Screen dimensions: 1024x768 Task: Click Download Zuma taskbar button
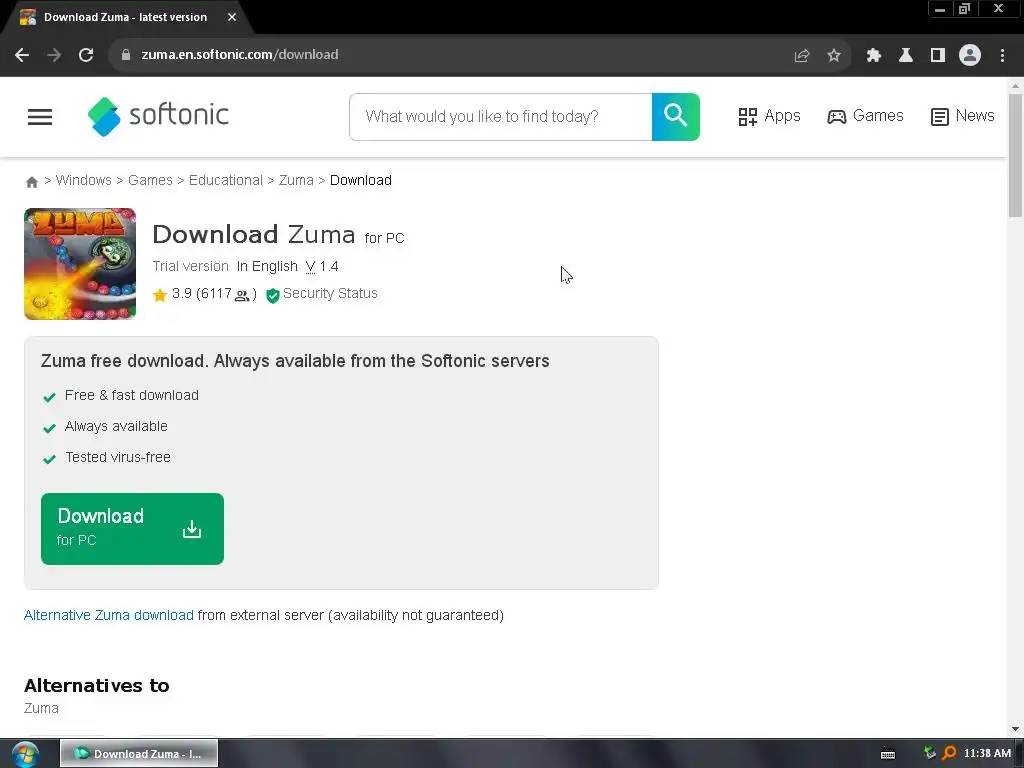pyautogui.click(x=139, y=754)
